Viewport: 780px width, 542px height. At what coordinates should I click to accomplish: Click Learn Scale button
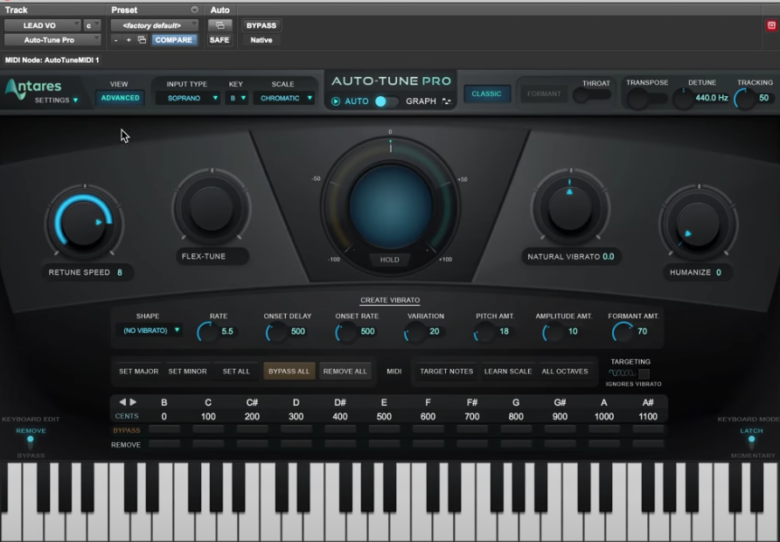point(508,371)
